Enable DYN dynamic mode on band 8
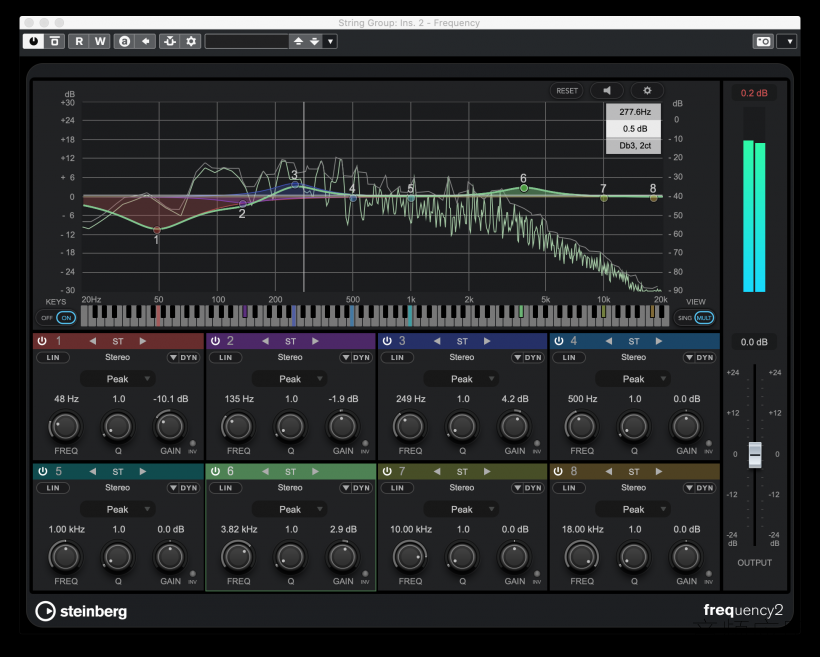The image size is (820, 657). tap(700, 488)
